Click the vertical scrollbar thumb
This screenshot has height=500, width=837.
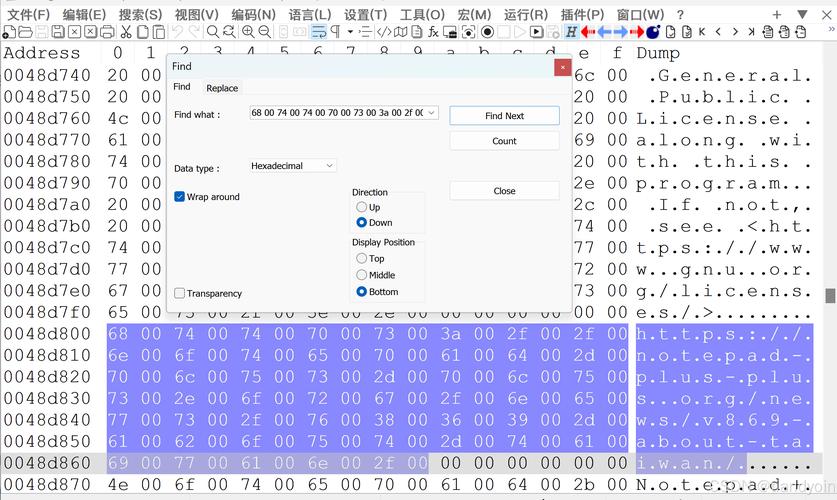(830, 295)
